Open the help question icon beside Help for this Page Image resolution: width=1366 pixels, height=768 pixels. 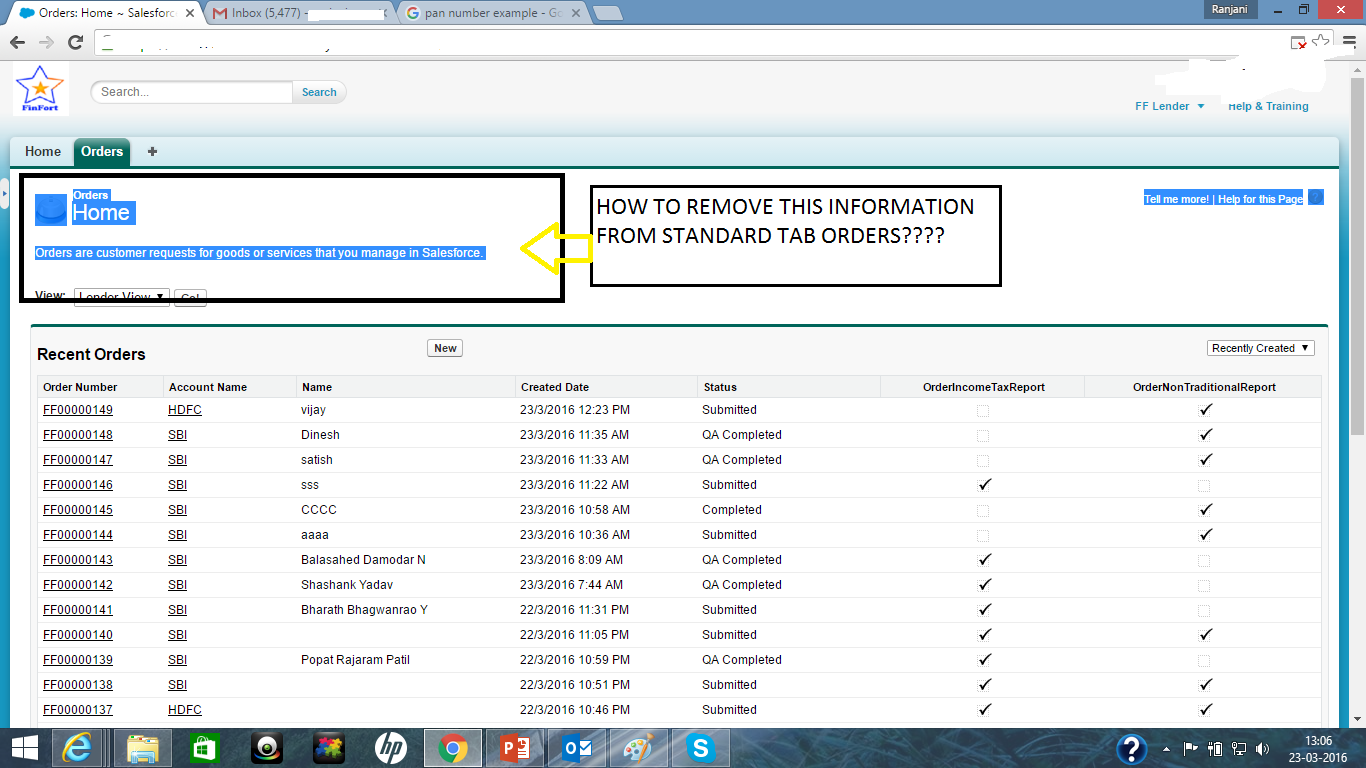click(x=1316, y=198)
